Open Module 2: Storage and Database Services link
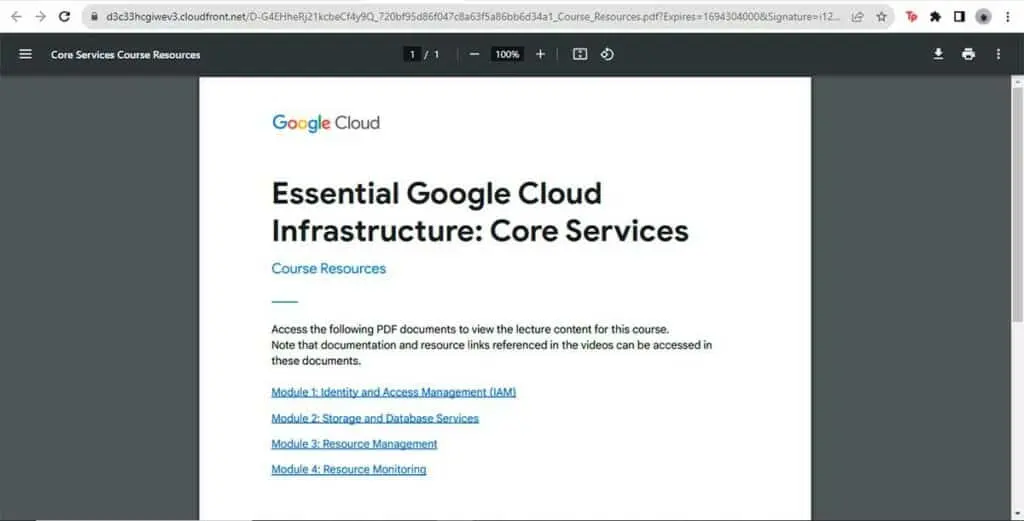Image resolution: width=1024 pixels, height=521 pixels. point(375,418)
